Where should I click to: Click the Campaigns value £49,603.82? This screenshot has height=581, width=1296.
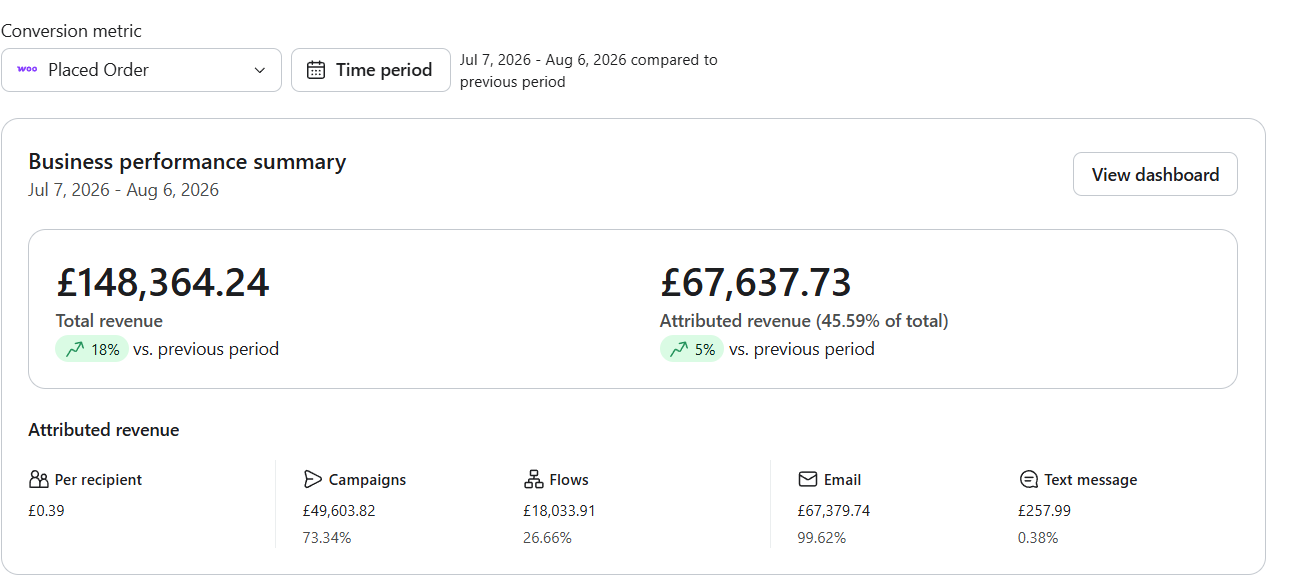click(339, 511)
